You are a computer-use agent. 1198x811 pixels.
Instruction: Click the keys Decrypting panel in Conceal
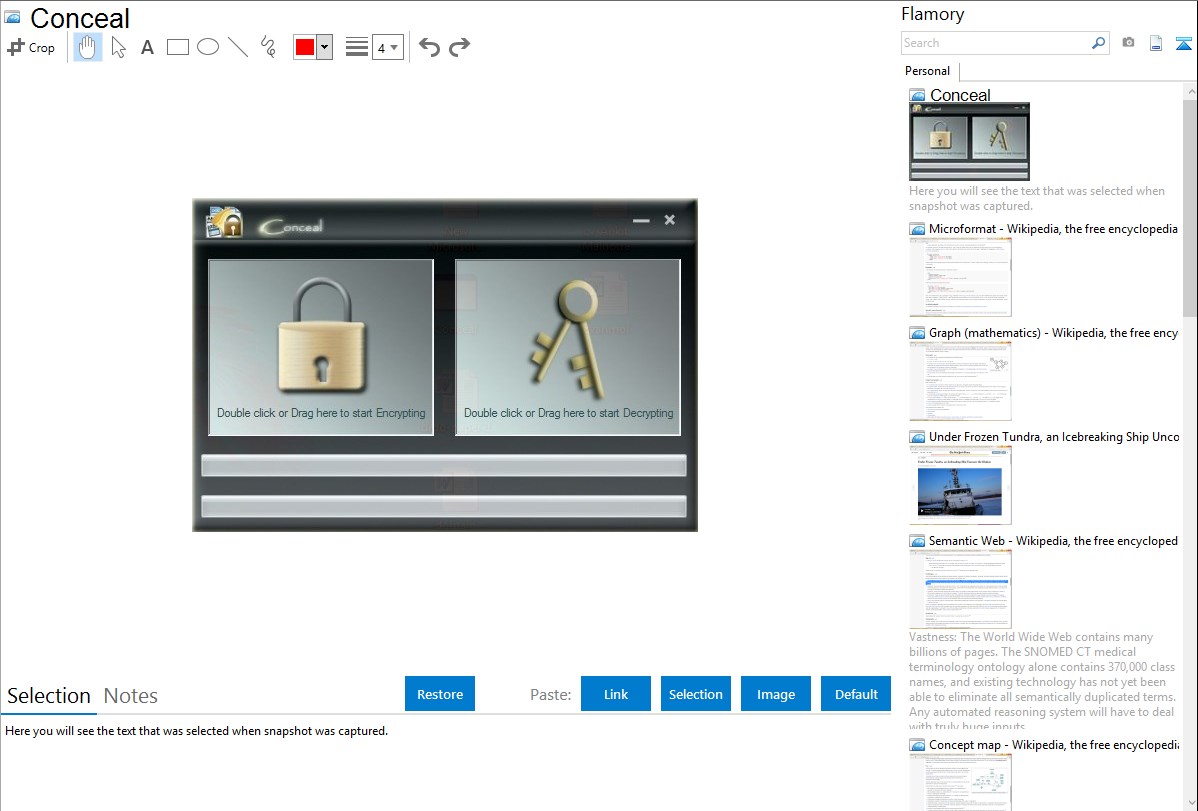pyautogui.click(x=568, y=347)
